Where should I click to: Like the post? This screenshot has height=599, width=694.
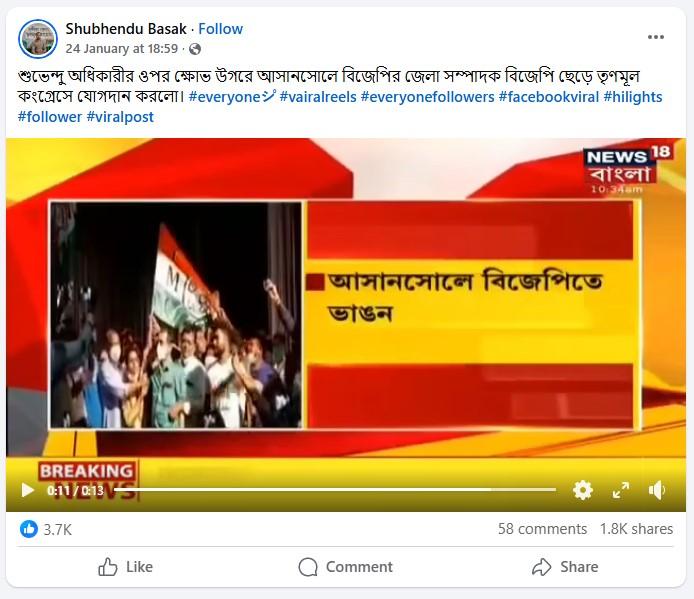pos(125,567)
